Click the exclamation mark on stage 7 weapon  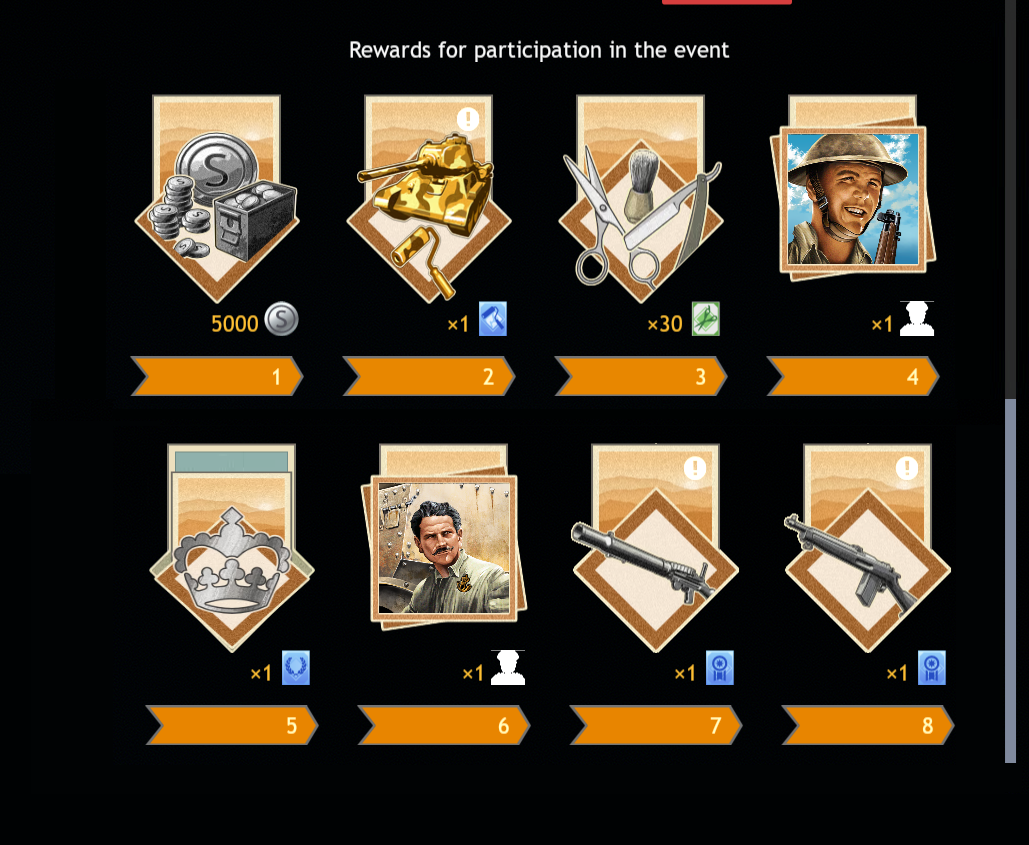point(695,468)
